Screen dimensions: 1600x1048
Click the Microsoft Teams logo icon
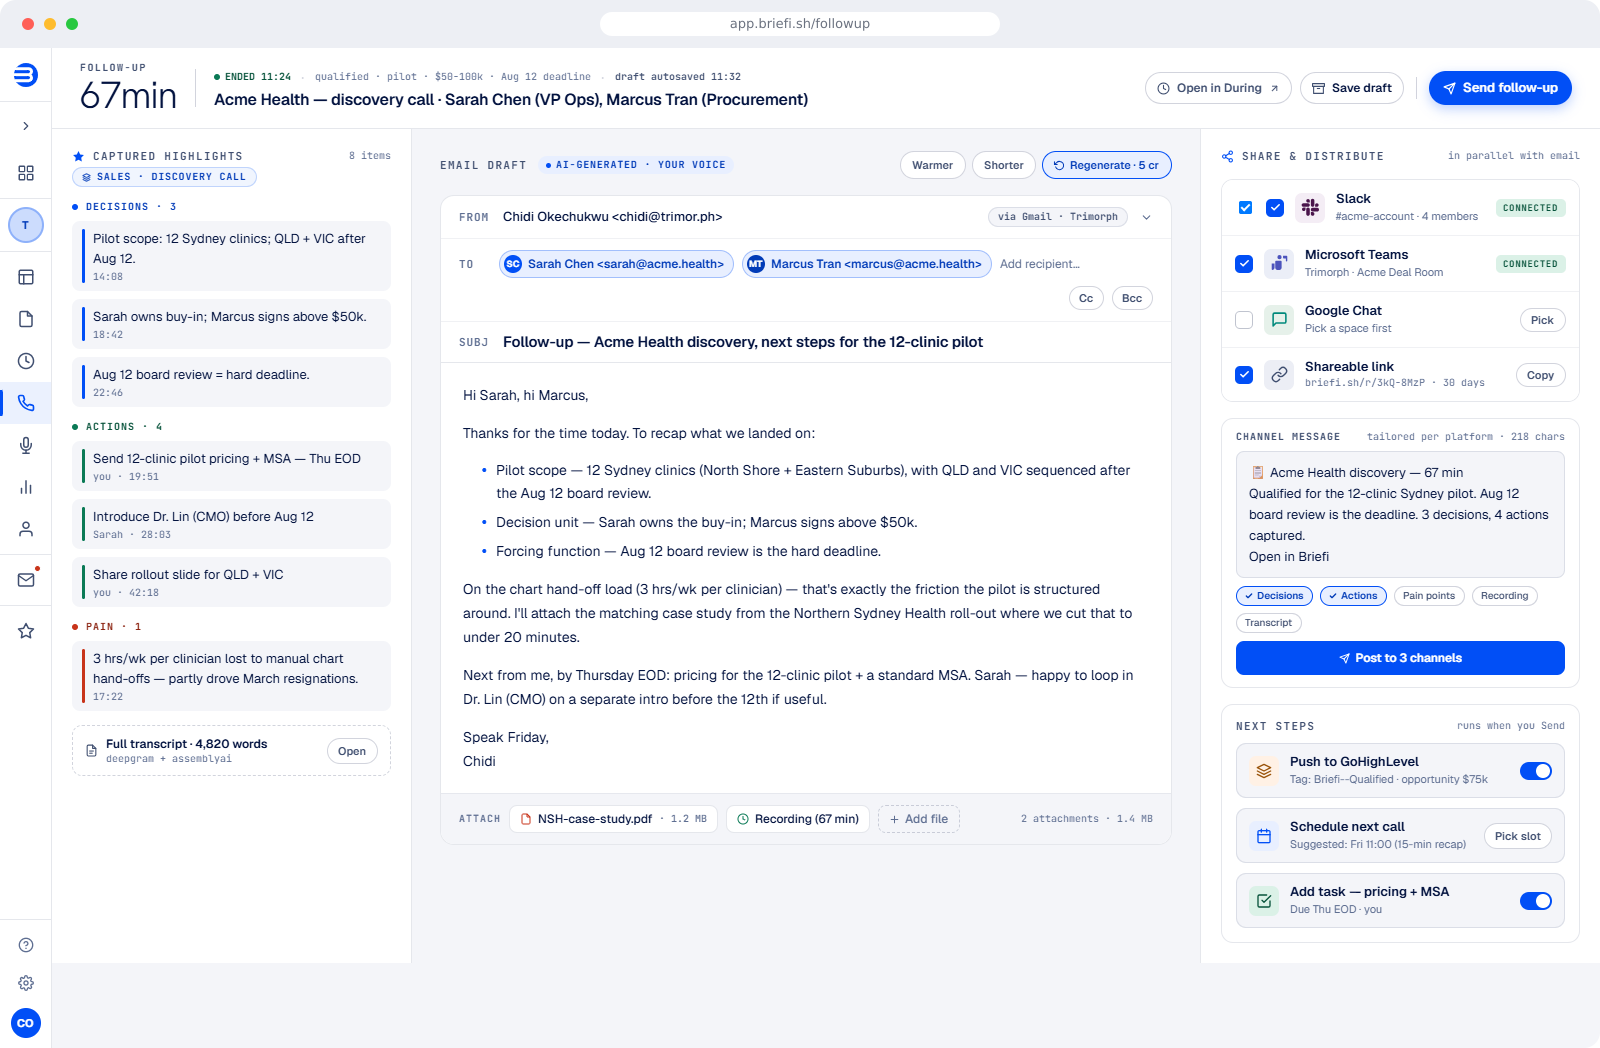click(1279, 264)
